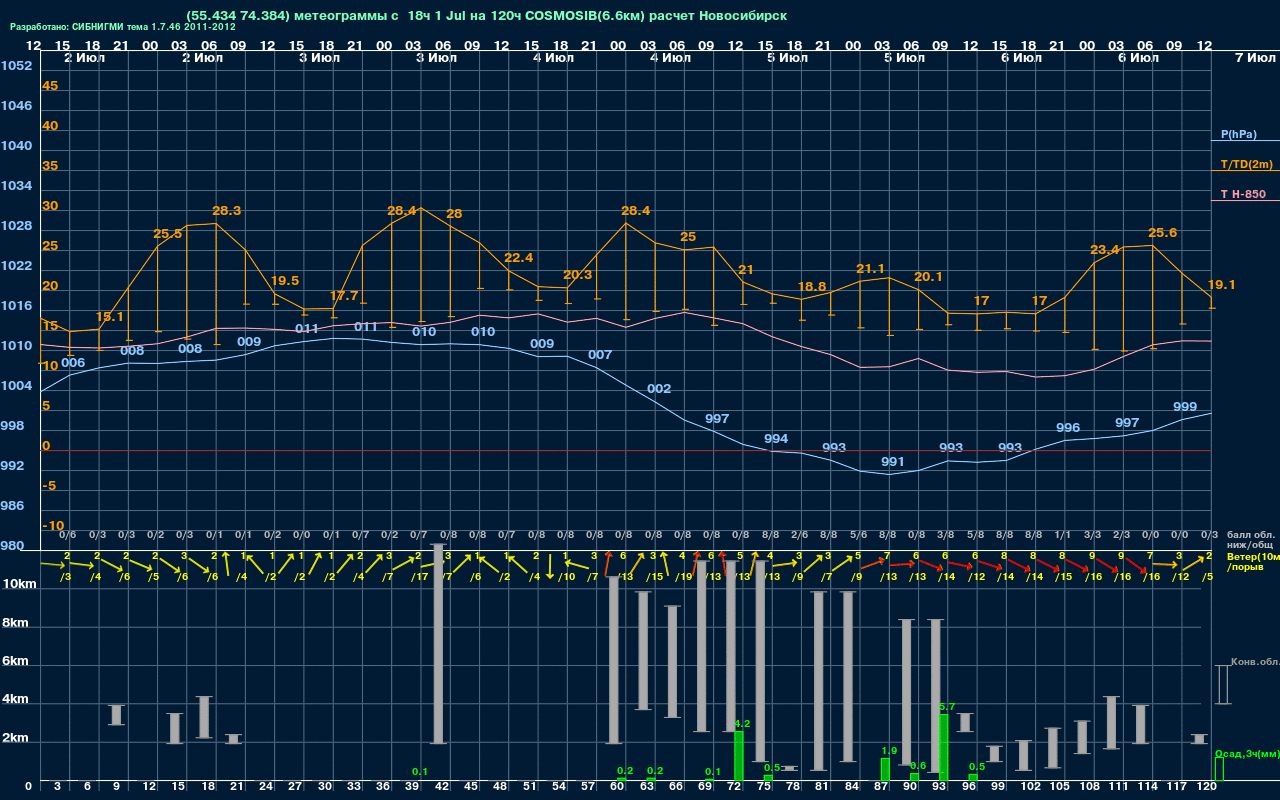1280x800 pixels.
Task: Click the 6km height axis label
Action: coord(14,662)
